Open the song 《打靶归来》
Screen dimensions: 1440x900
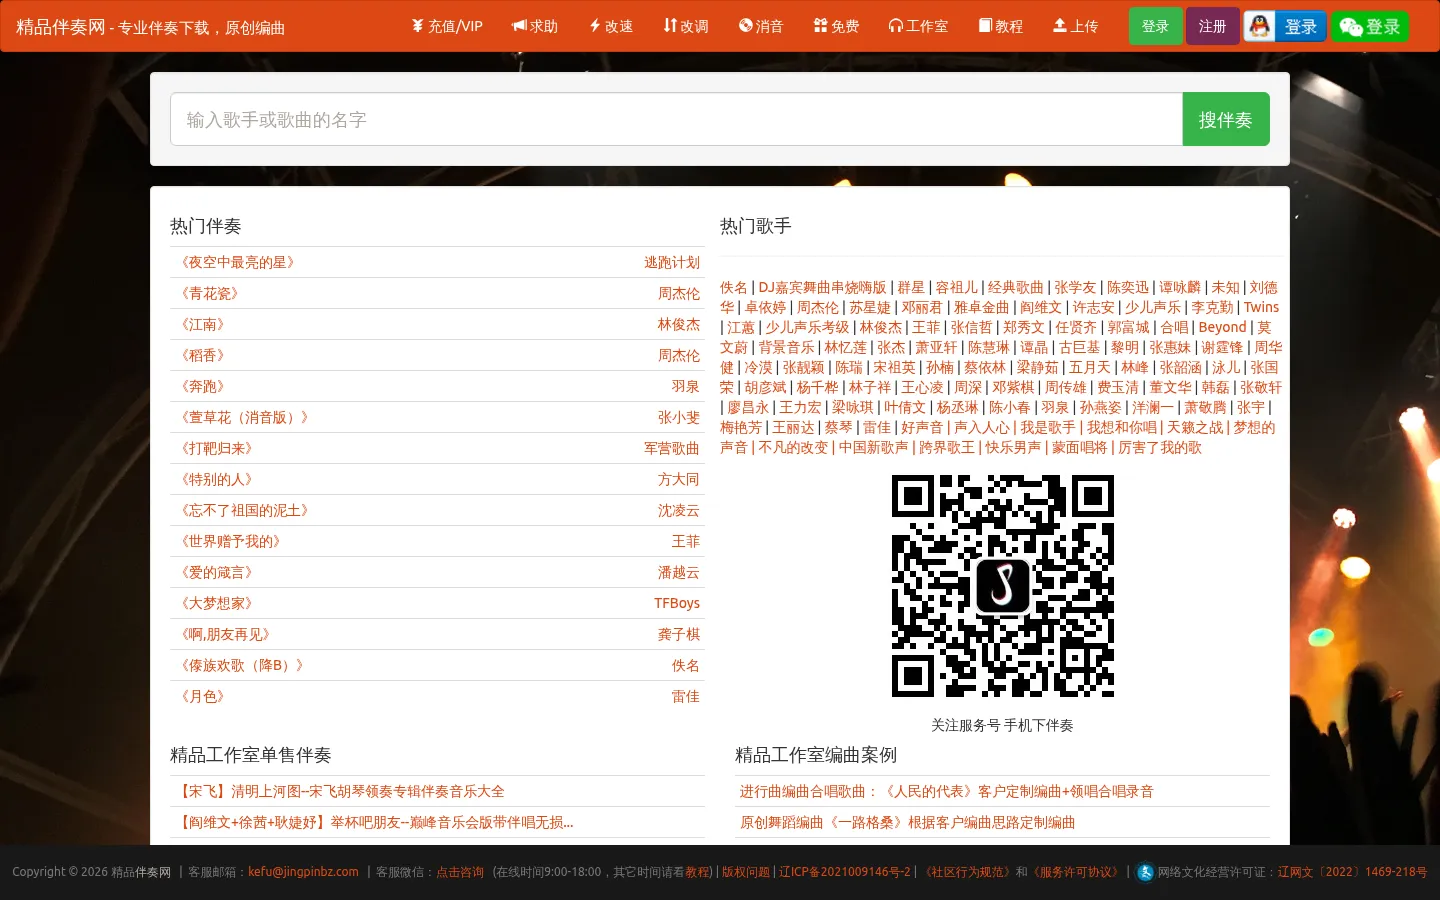coord(216,448)
